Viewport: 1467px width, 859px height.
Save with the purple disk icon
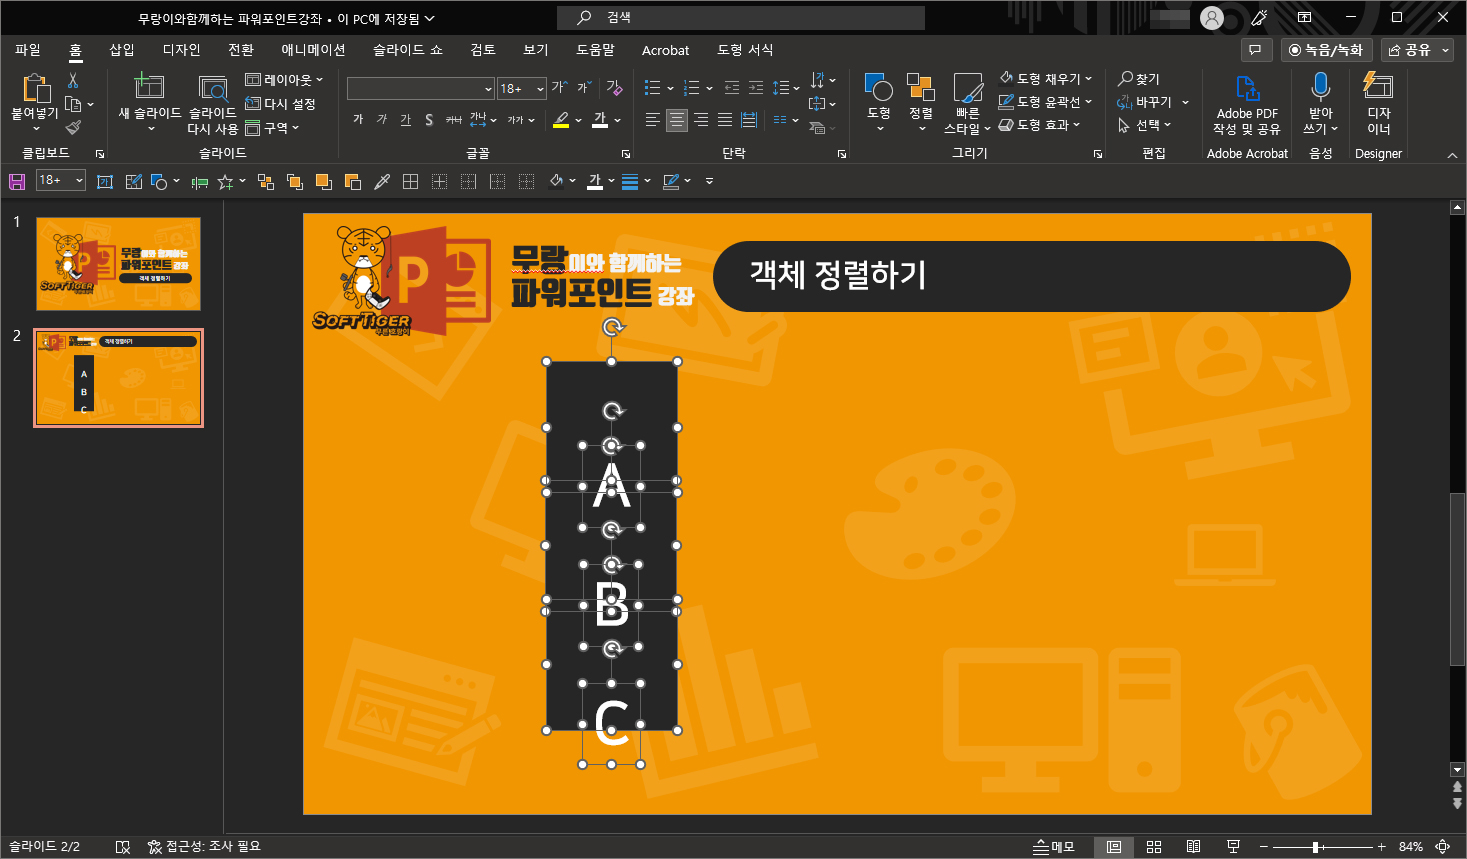click(17, 181)
